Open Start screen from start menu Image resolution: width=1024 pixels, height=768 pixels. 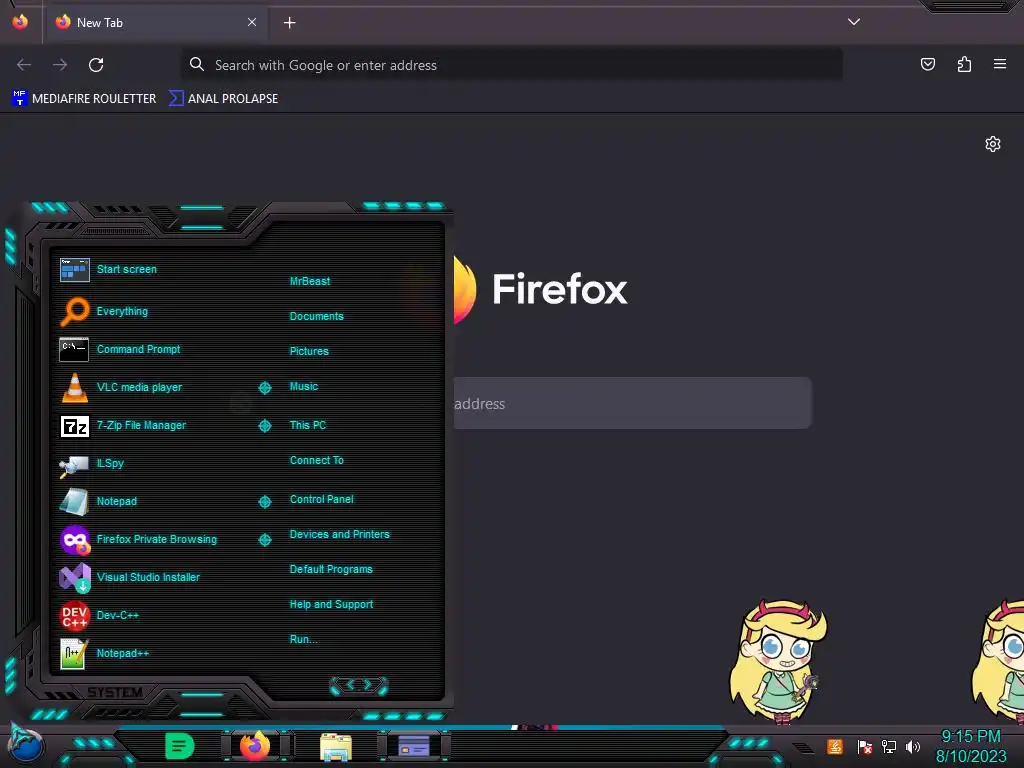tap(108, 269)
